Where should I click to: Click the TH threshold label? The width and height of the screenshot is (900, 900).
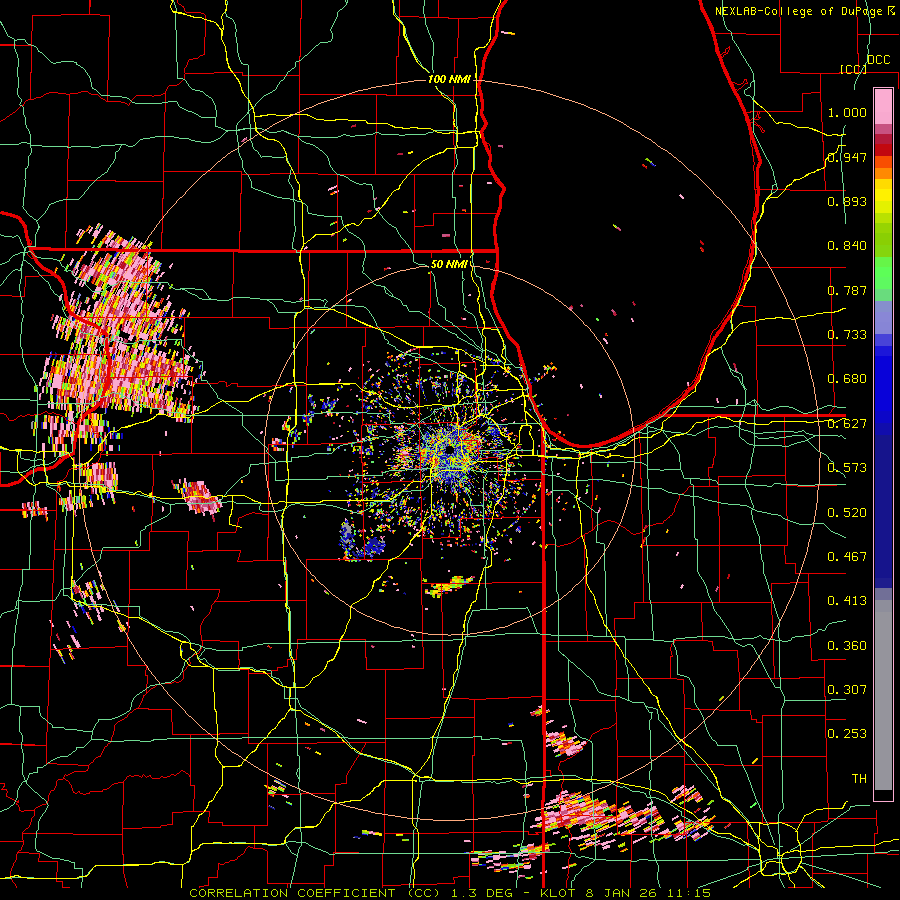(859, 779)
